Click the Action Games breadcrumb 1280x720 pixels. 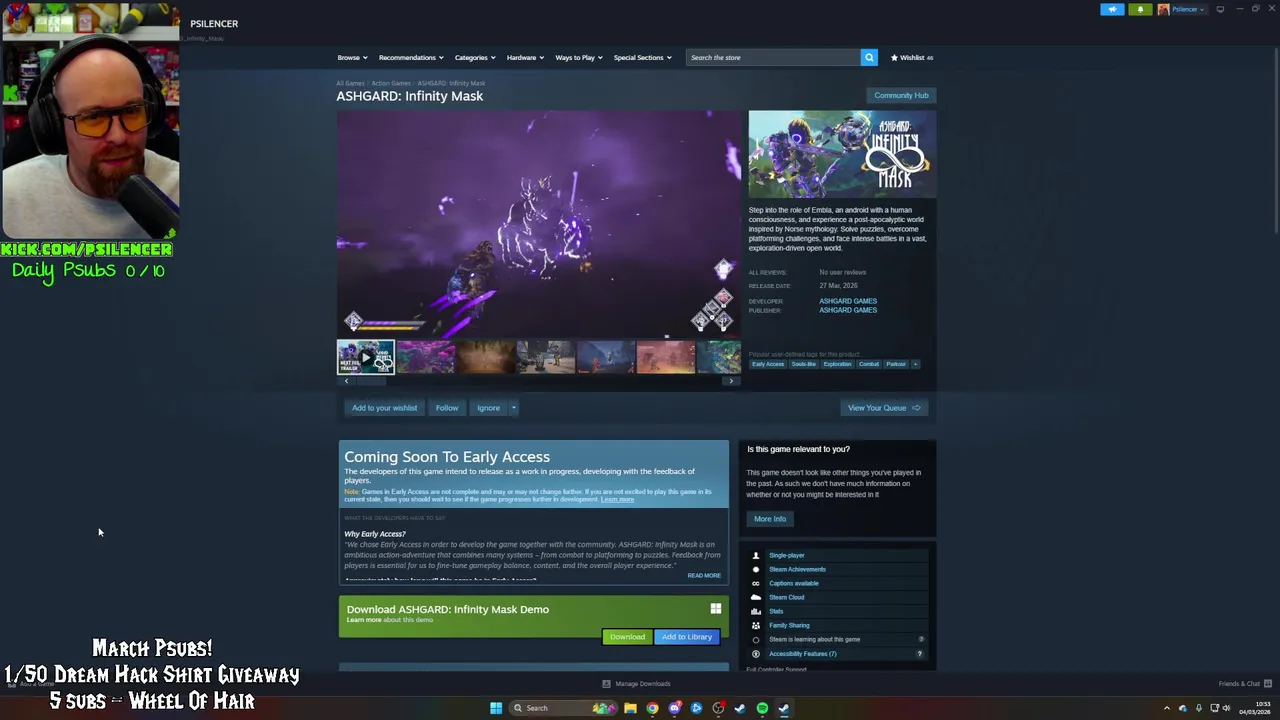point(391,83)
